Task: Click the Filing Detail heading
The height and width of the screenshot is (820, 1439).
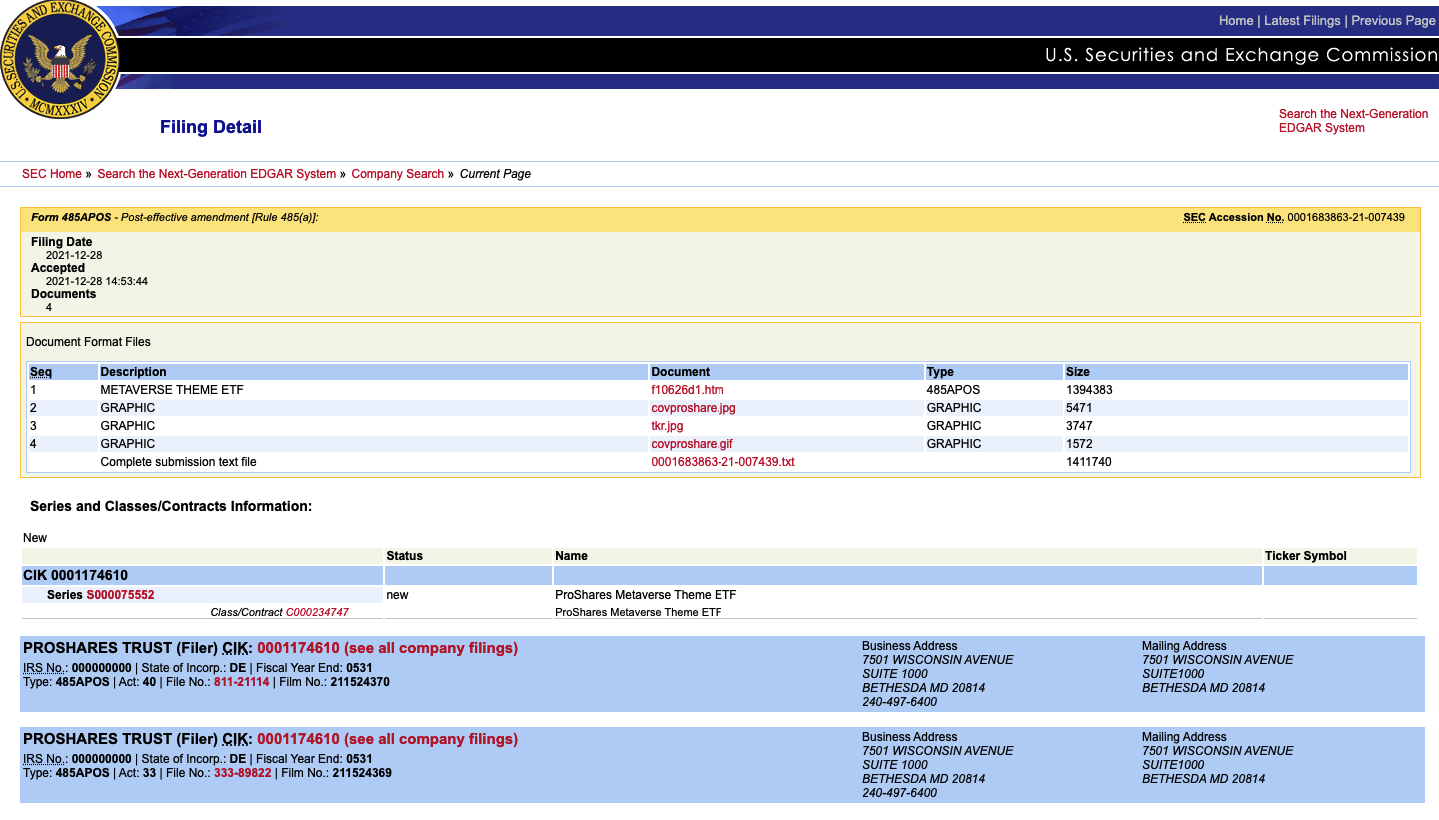Action: [x=211, y=127]
